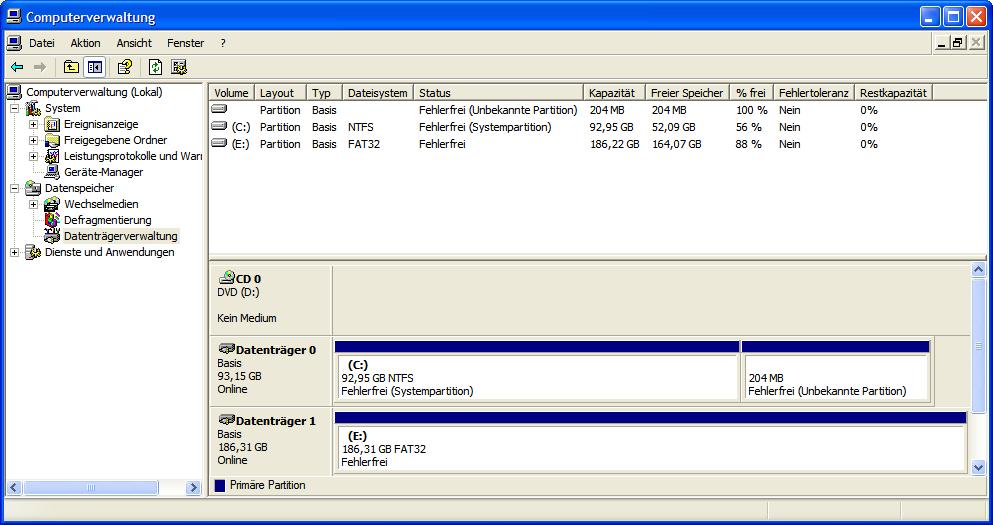Click the Defragmentierung icon
The image size is (993, 525).
(x=53, y=220)
